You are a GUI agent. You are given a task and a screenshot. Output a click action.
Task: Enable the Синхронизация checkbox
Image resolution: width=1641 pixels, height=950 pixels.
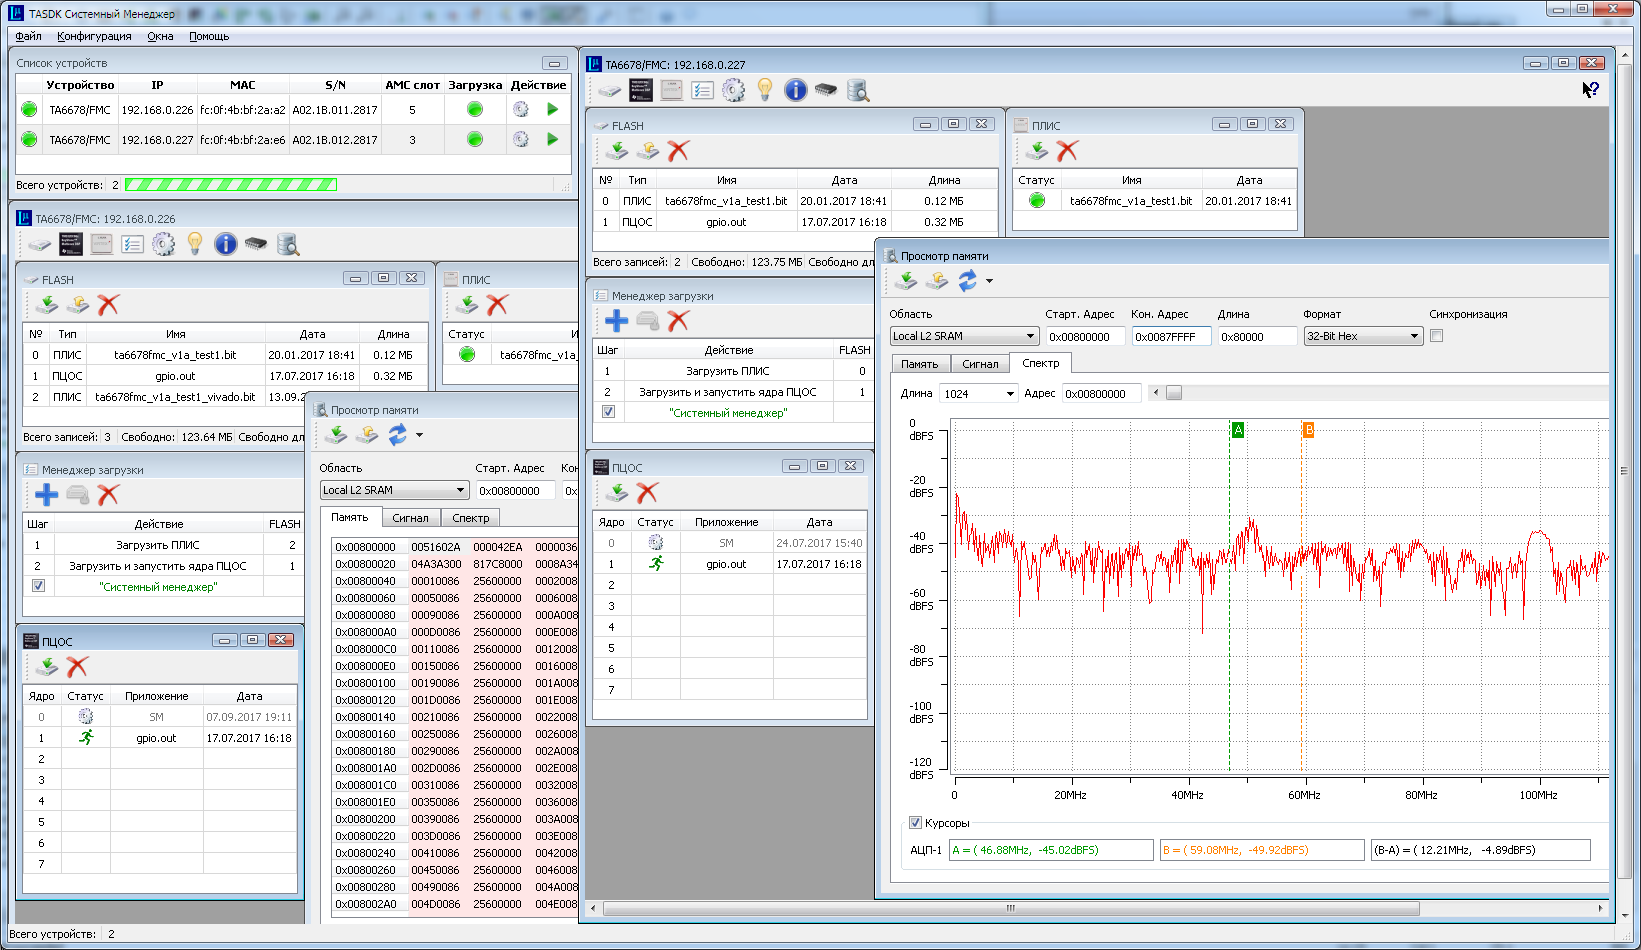point(1437,336)
